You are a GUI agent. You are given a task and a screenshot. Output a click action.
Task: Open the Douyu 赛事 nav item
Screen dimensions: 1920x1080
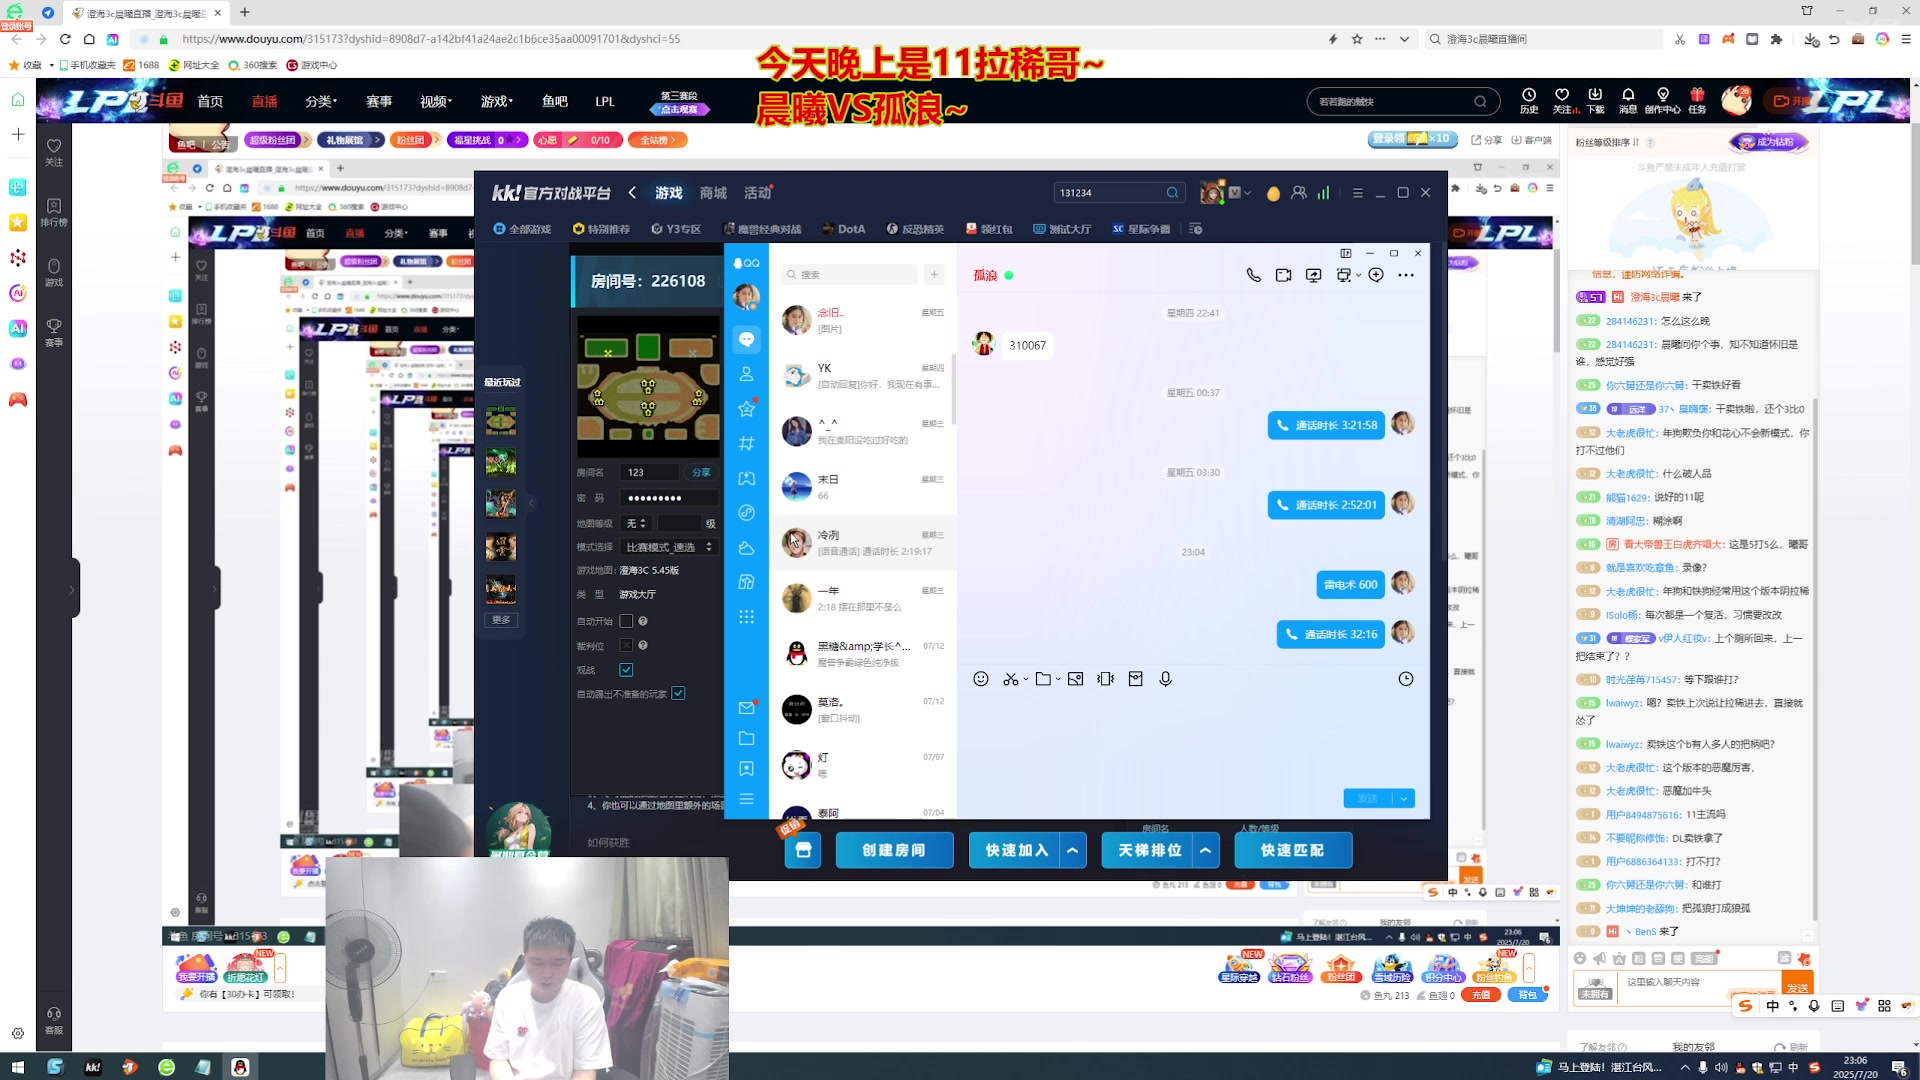point(379,101)
